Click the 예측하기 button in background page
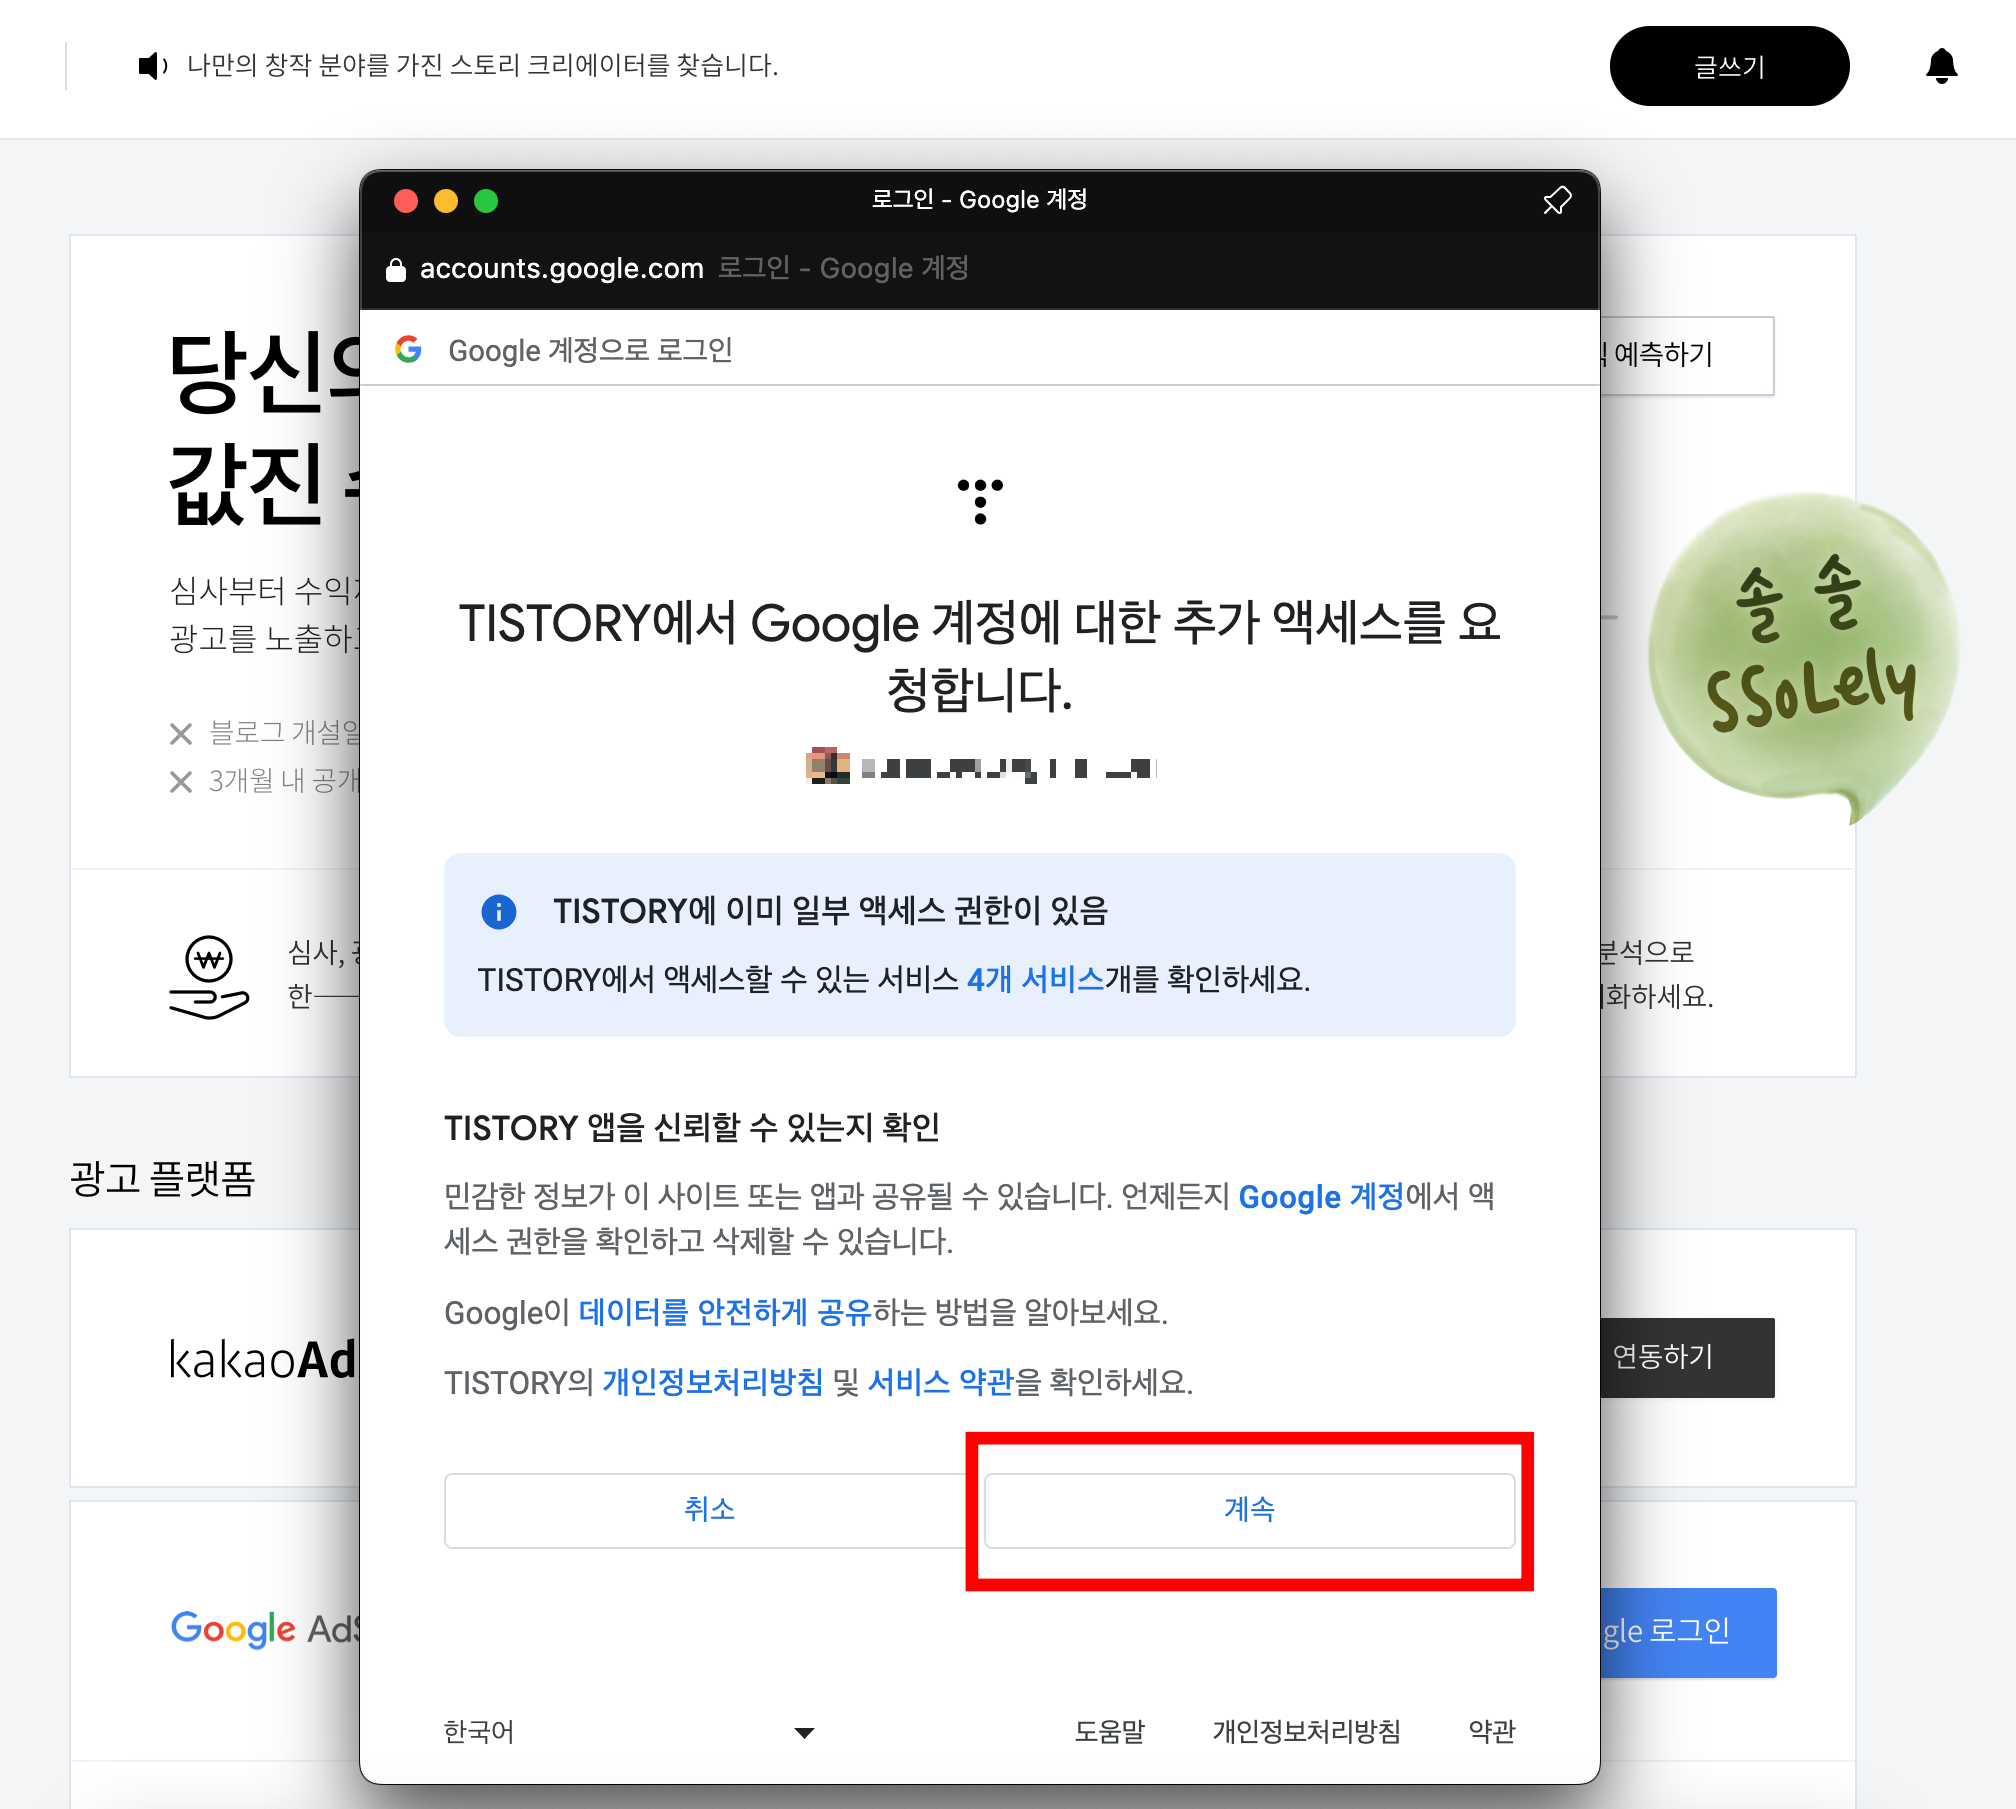Screen dimensions: 2016x1809 tap(1687, 355)
